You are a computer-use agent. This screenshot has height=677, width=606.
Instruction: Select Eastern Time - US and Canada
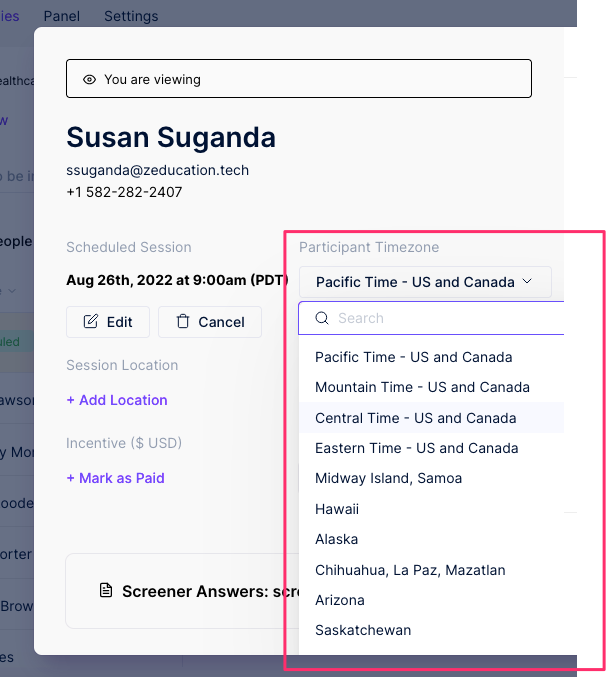[417, 448]
